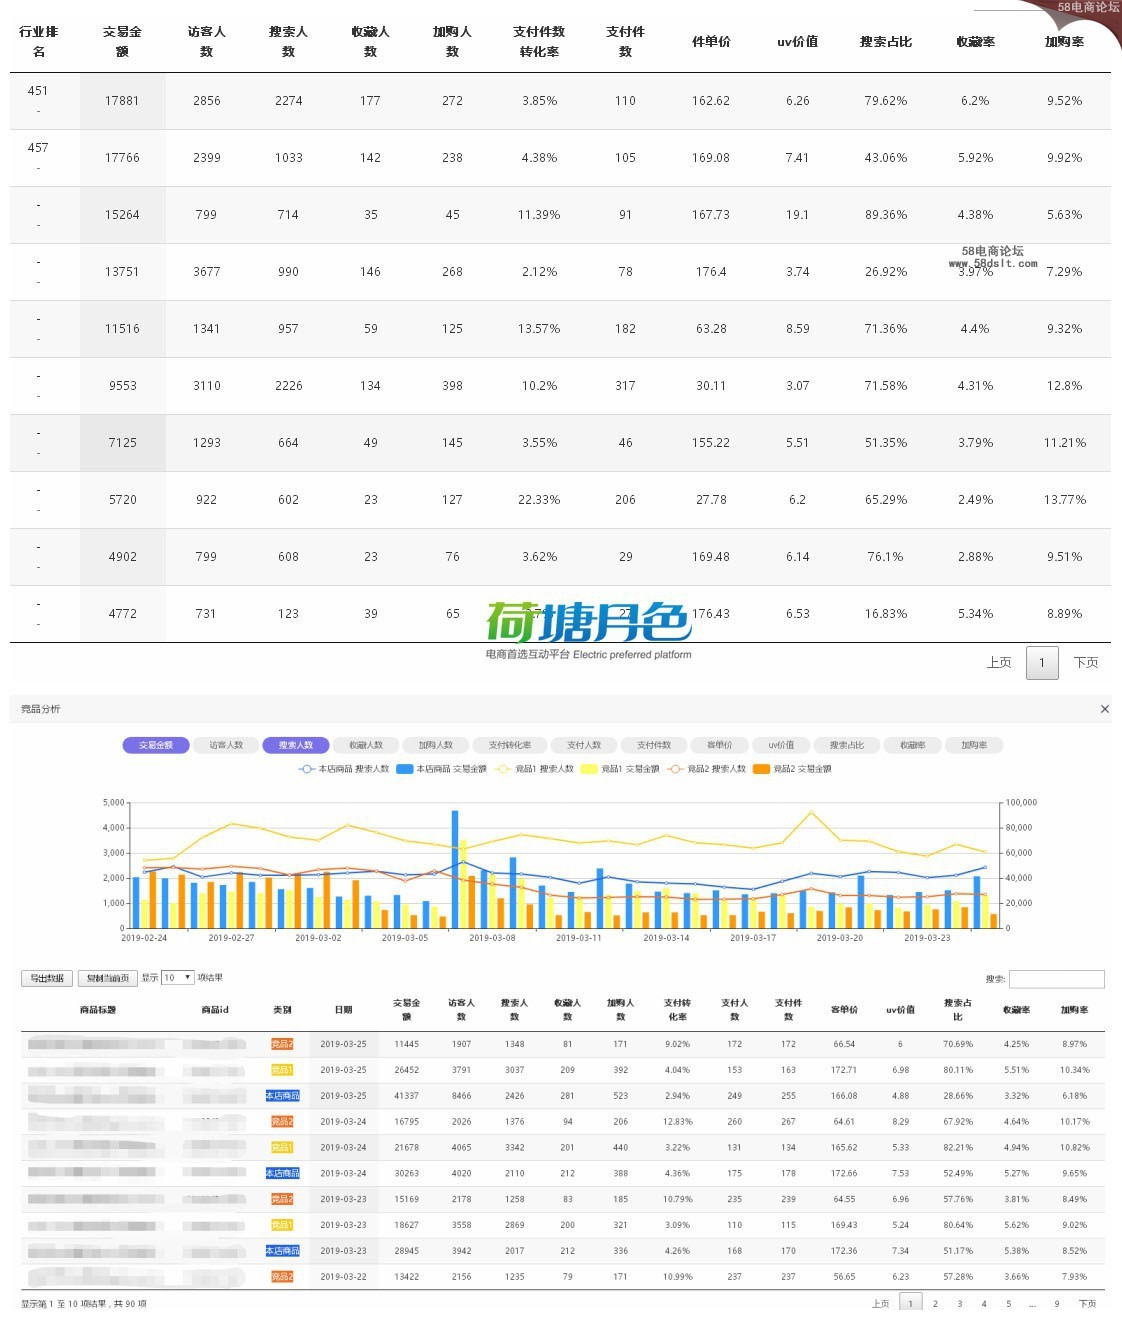
Task: Enable the 收藏率 metric pill
Action: tap(912, 745)
